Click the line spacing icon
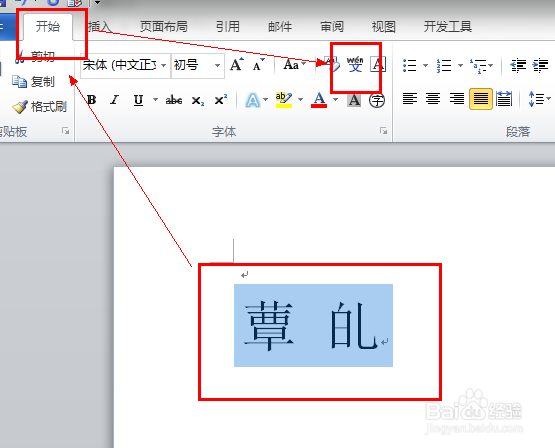Image resolution: width=555 pixels, height=448 pixels. 536,99
